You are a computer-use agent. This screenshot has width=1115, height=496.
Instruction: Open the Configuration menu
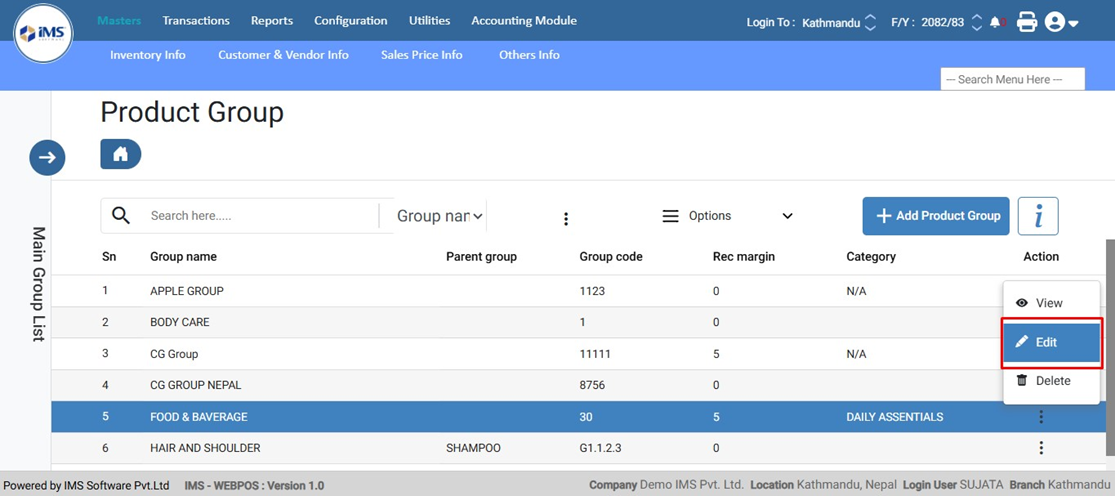(x=351, y=21)
